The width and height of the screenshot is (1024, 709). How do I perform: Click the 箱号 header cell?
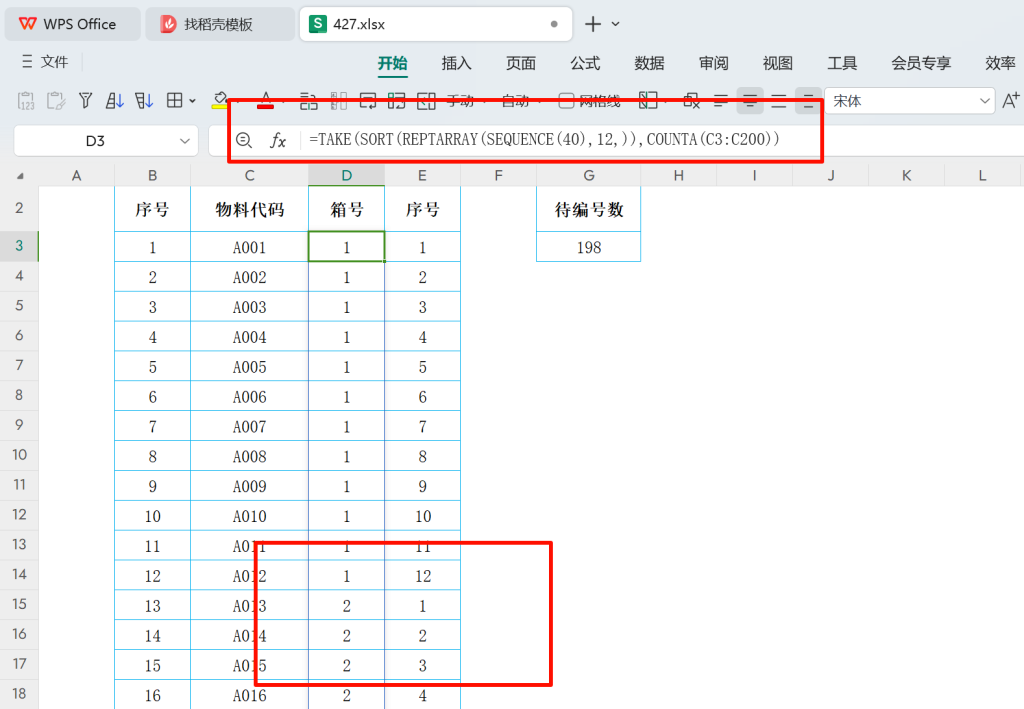coord(346,209)
